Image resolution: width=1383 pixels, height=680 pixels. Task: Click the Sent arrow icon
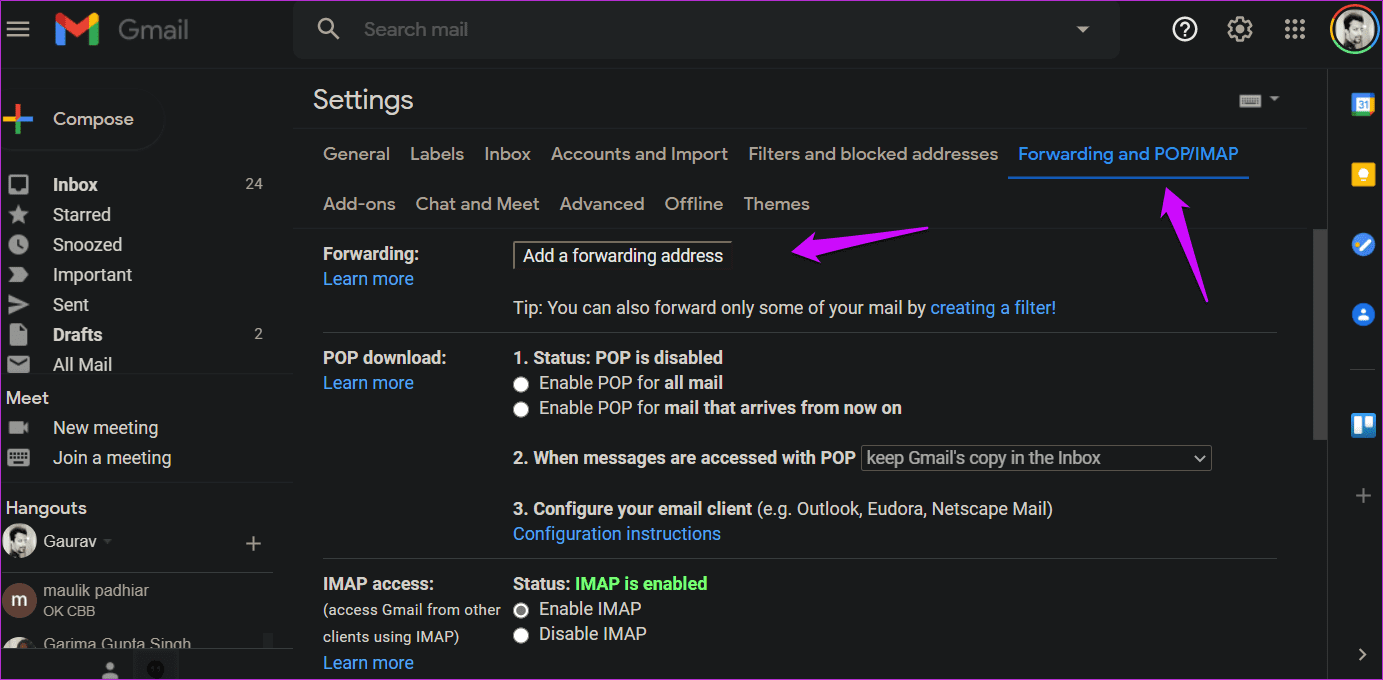(x=18, y=304)
